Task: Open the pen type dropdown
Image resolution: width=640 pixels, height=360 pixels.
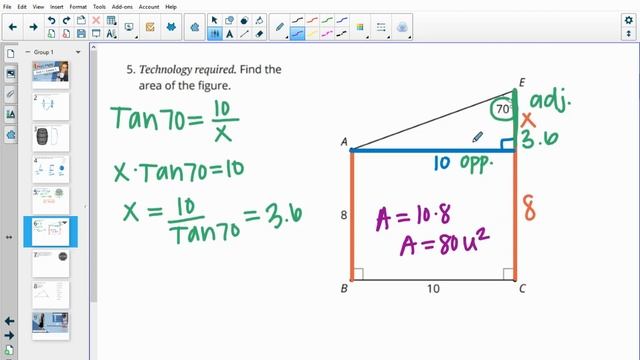Action: 280,27
